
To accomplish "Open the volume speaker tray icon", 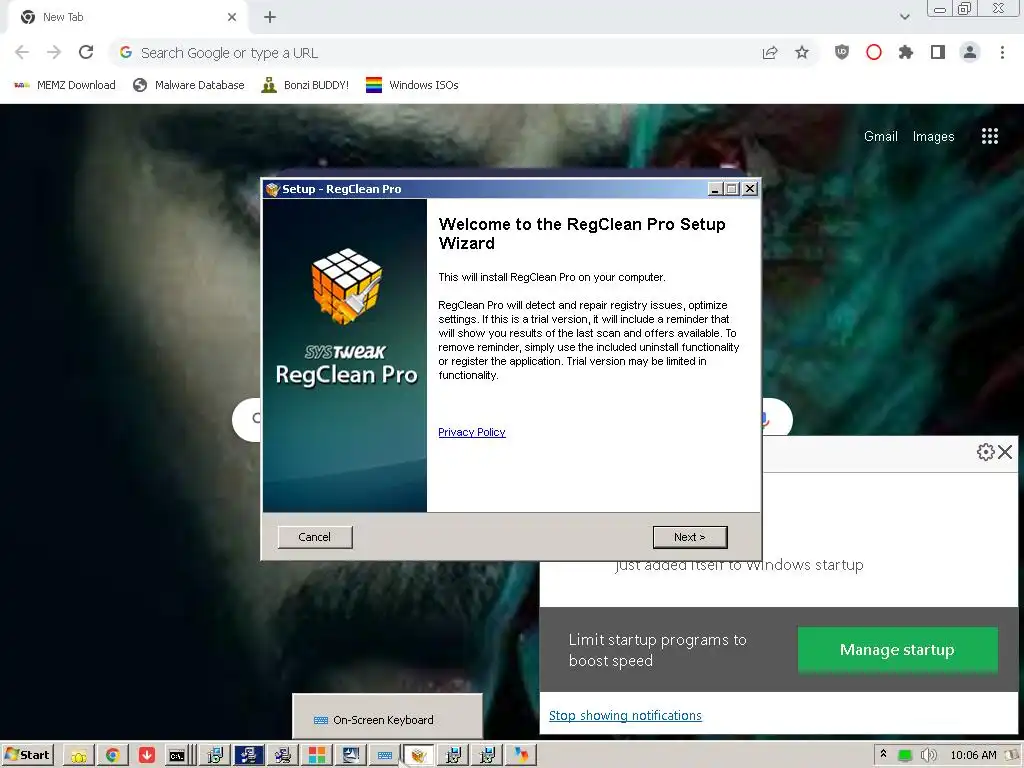I will (x=928, y=756).
